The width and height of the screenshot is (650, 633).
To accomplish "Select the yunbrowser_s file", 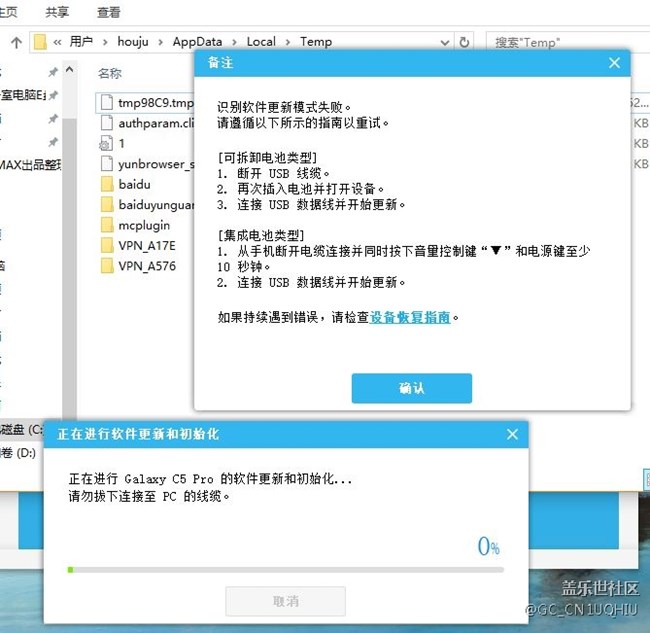I will 156,164.
